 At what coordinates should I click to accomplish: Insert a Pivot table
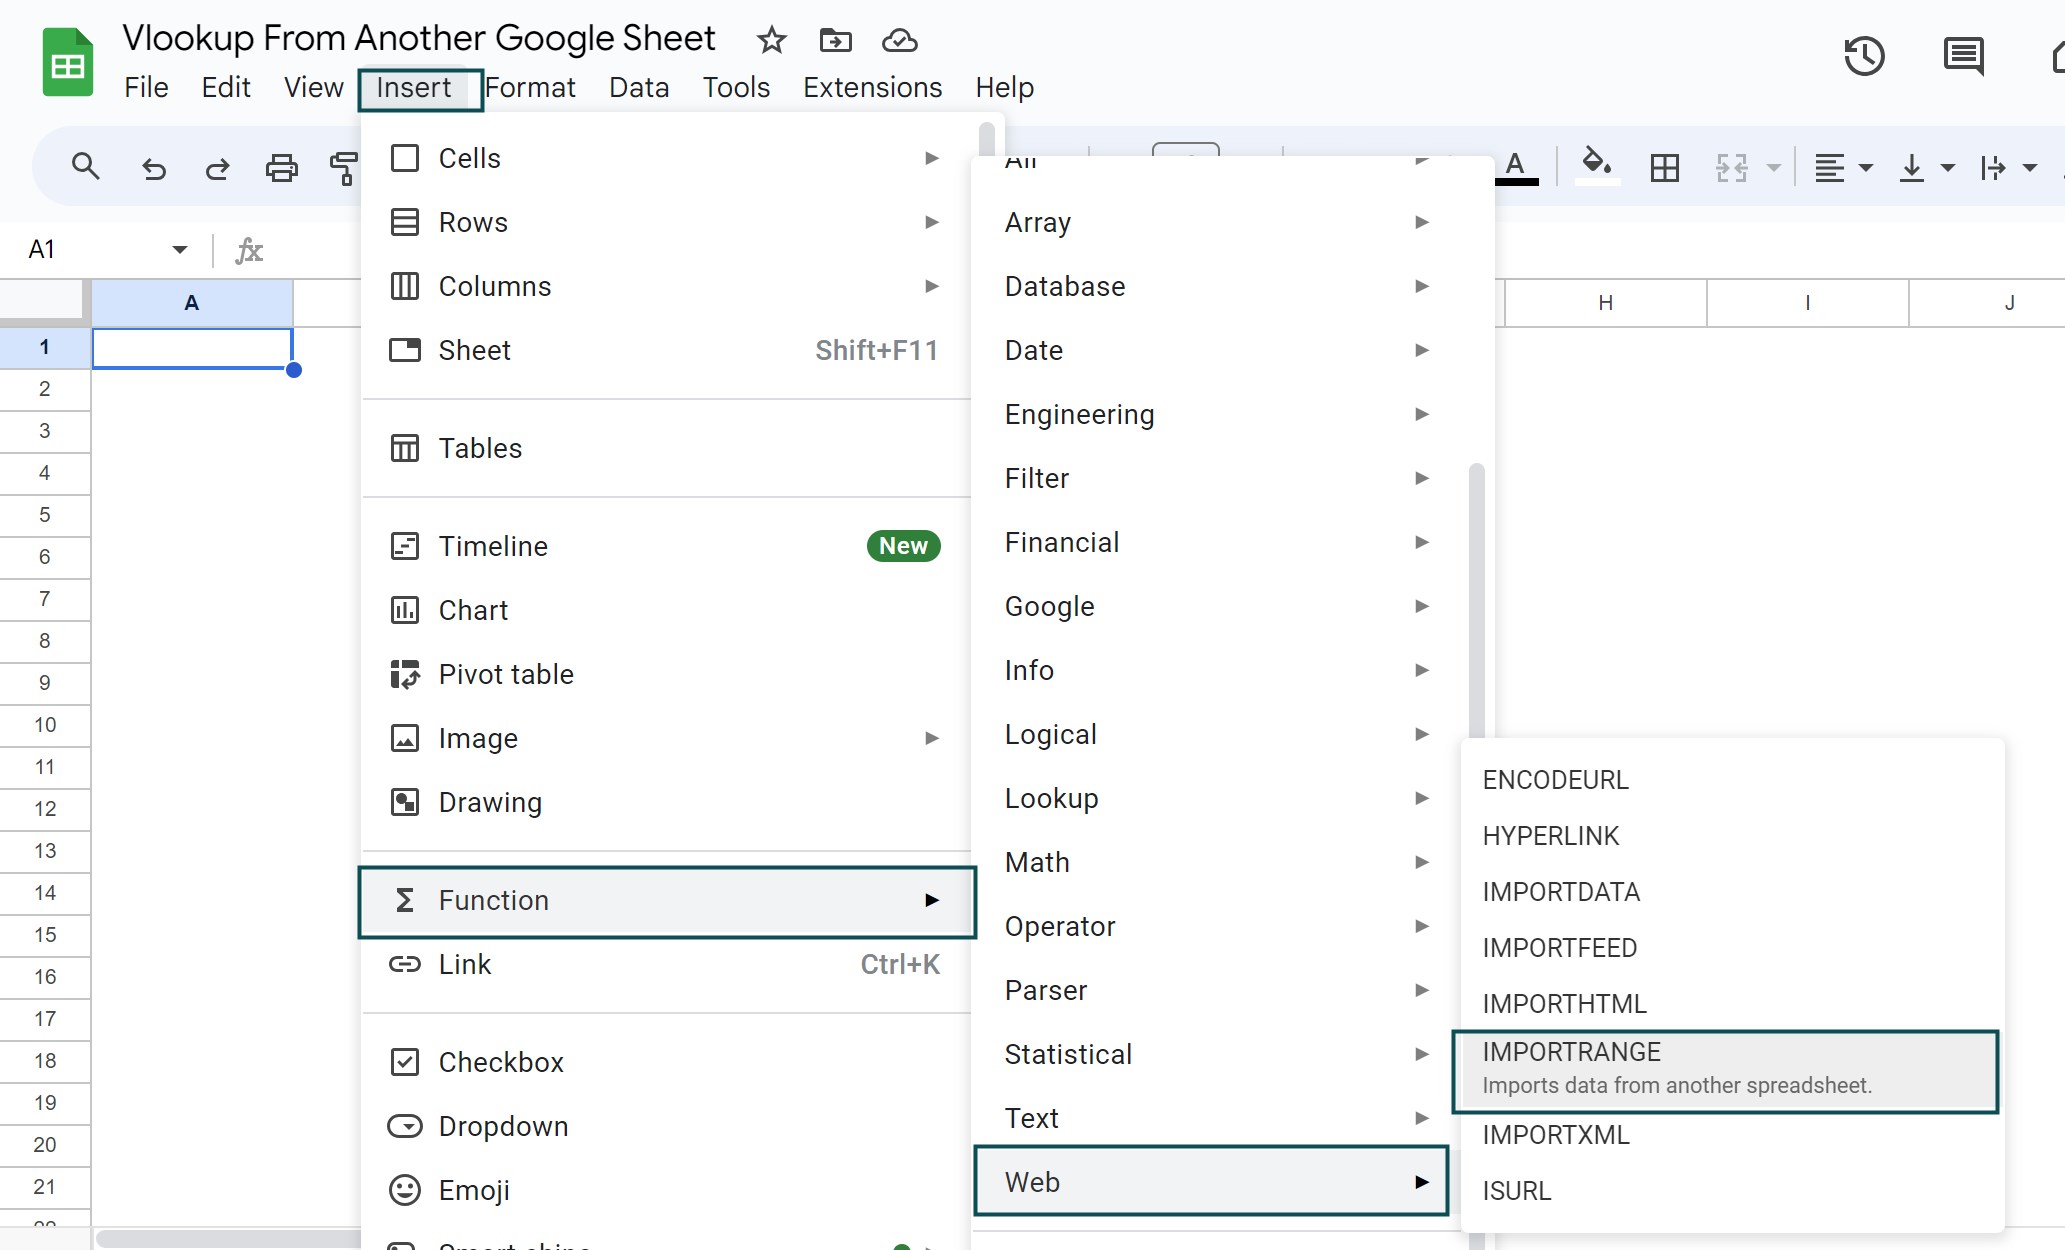click(665, 674)
